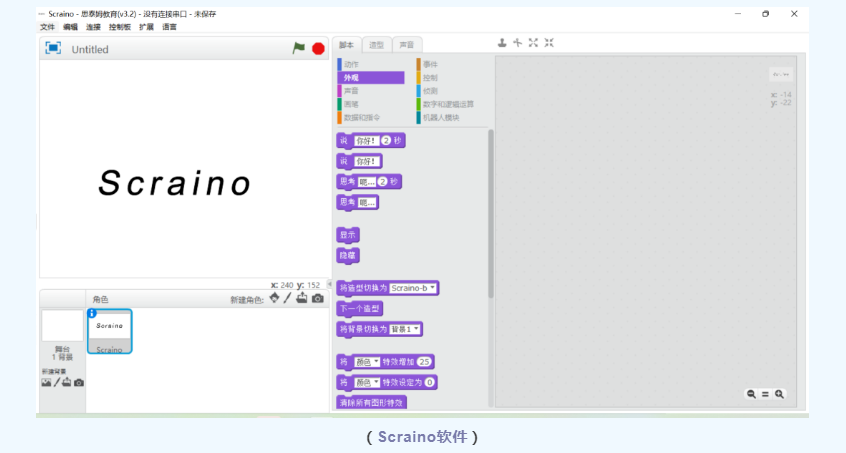846x453 pixels.
Task: Click the 0 value in 特效设定为 block
Action: (x=429, y=382)
